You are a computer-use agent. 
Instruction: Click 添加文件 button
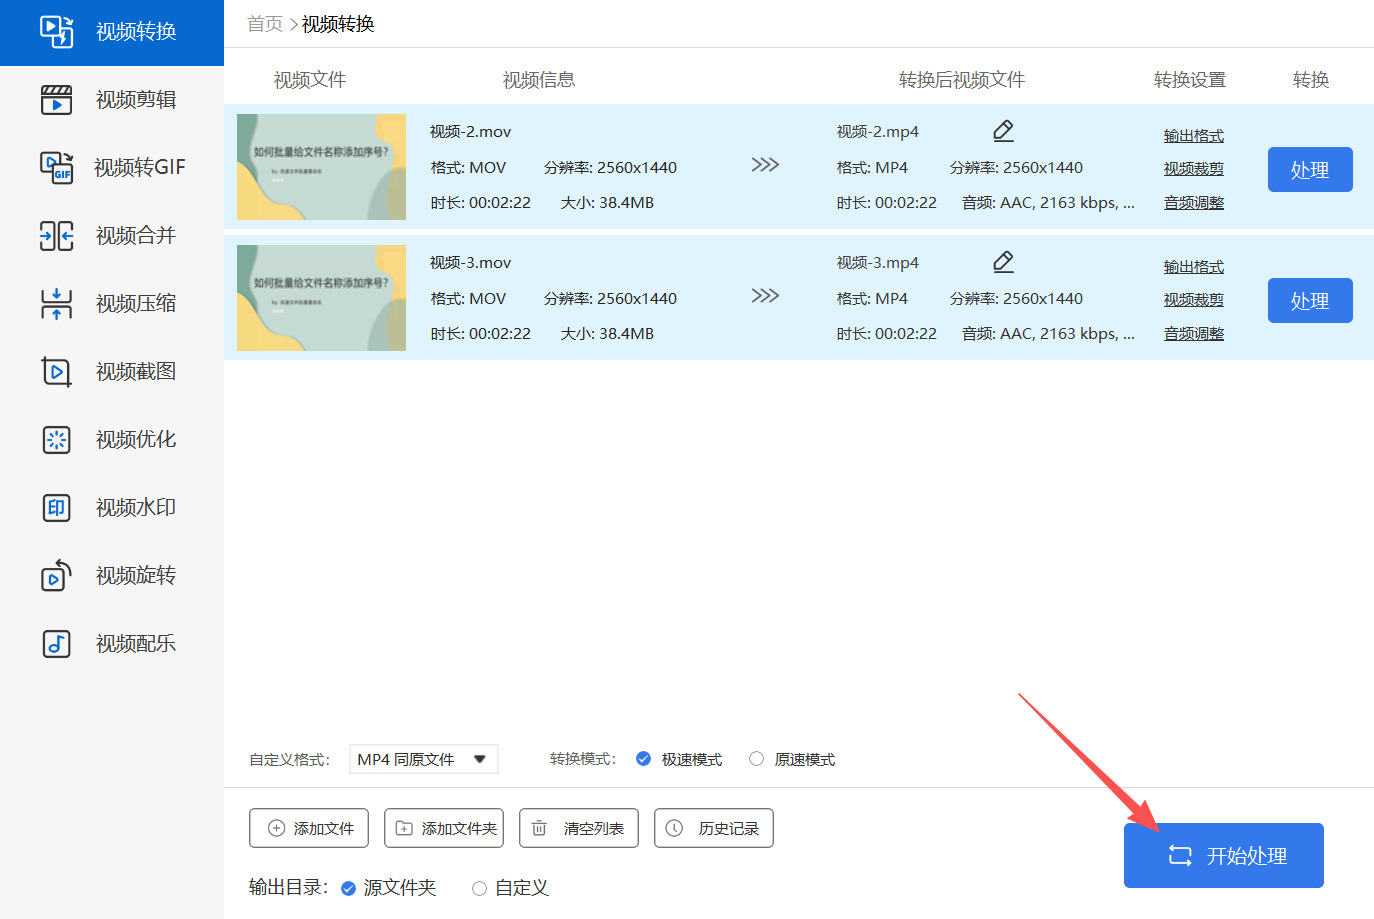pos(309,828)
